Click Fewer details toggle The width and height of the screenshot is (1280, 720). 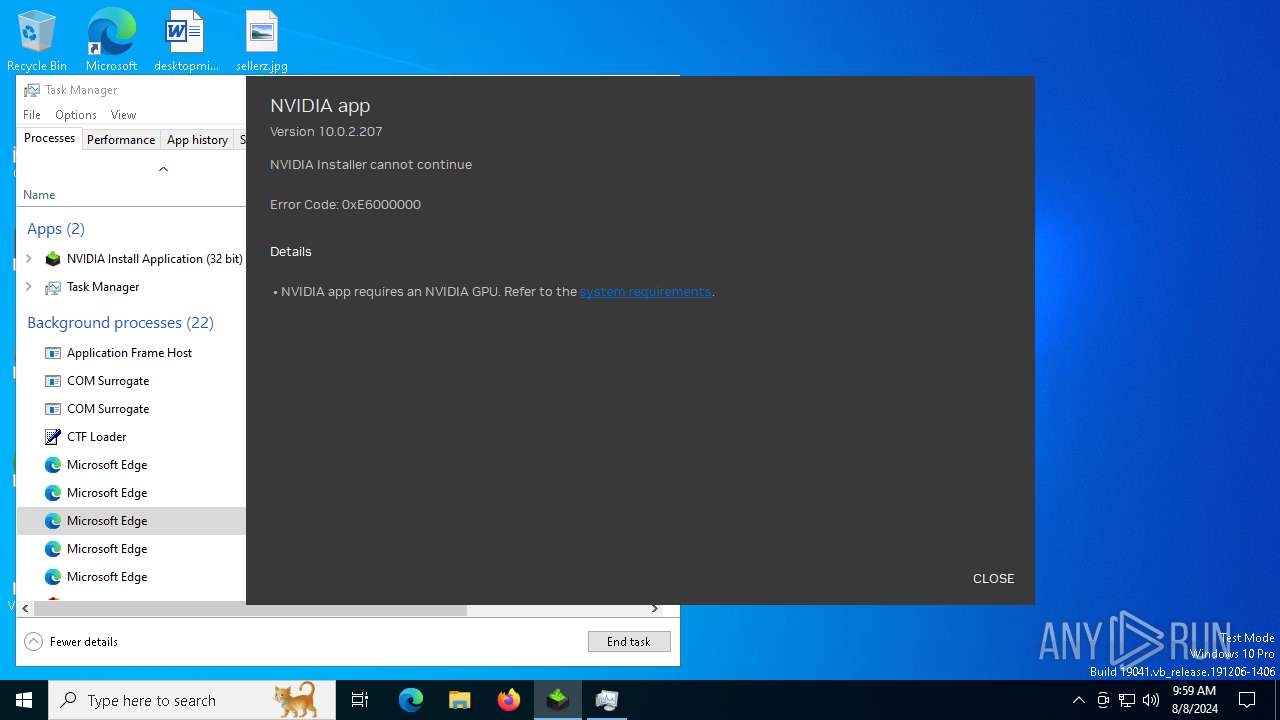coord(71,642)
